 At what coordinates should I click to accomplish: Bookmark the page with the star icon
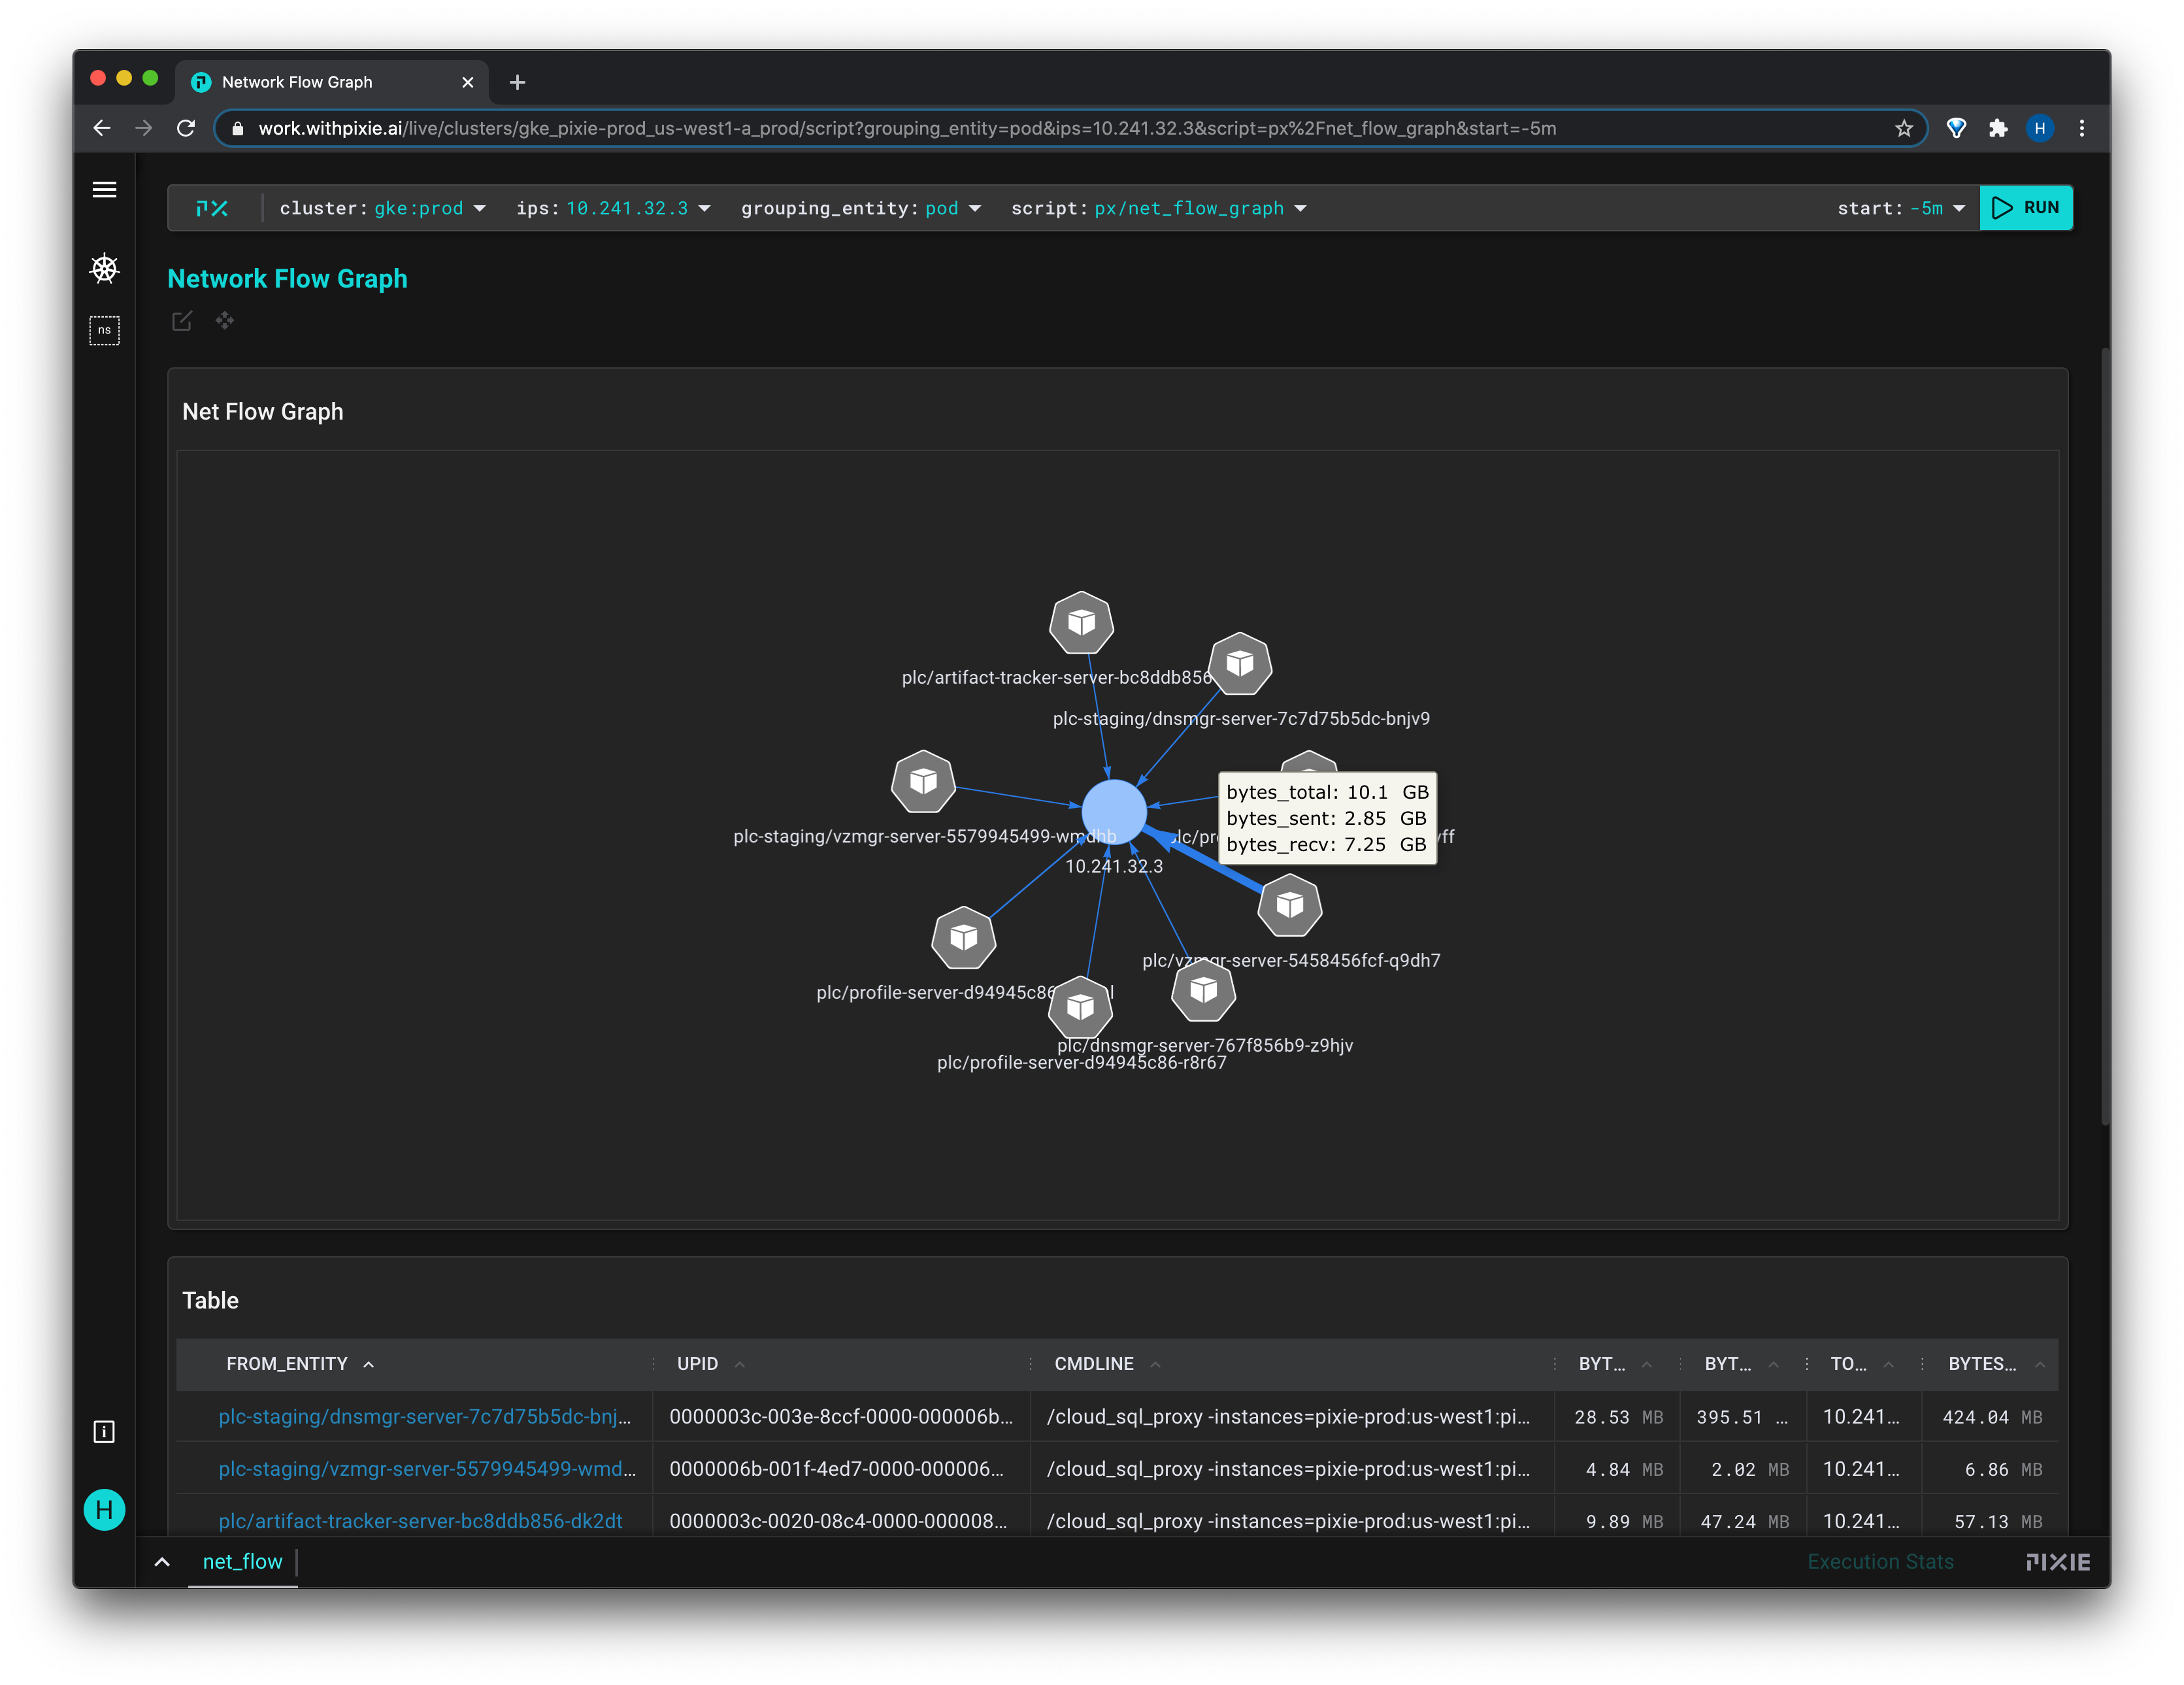(1903, 128)
